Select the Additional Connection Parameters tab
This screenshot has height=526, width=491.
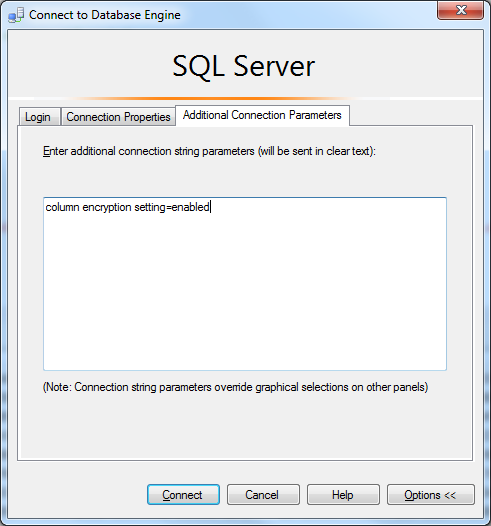click(x=262, y=115)
